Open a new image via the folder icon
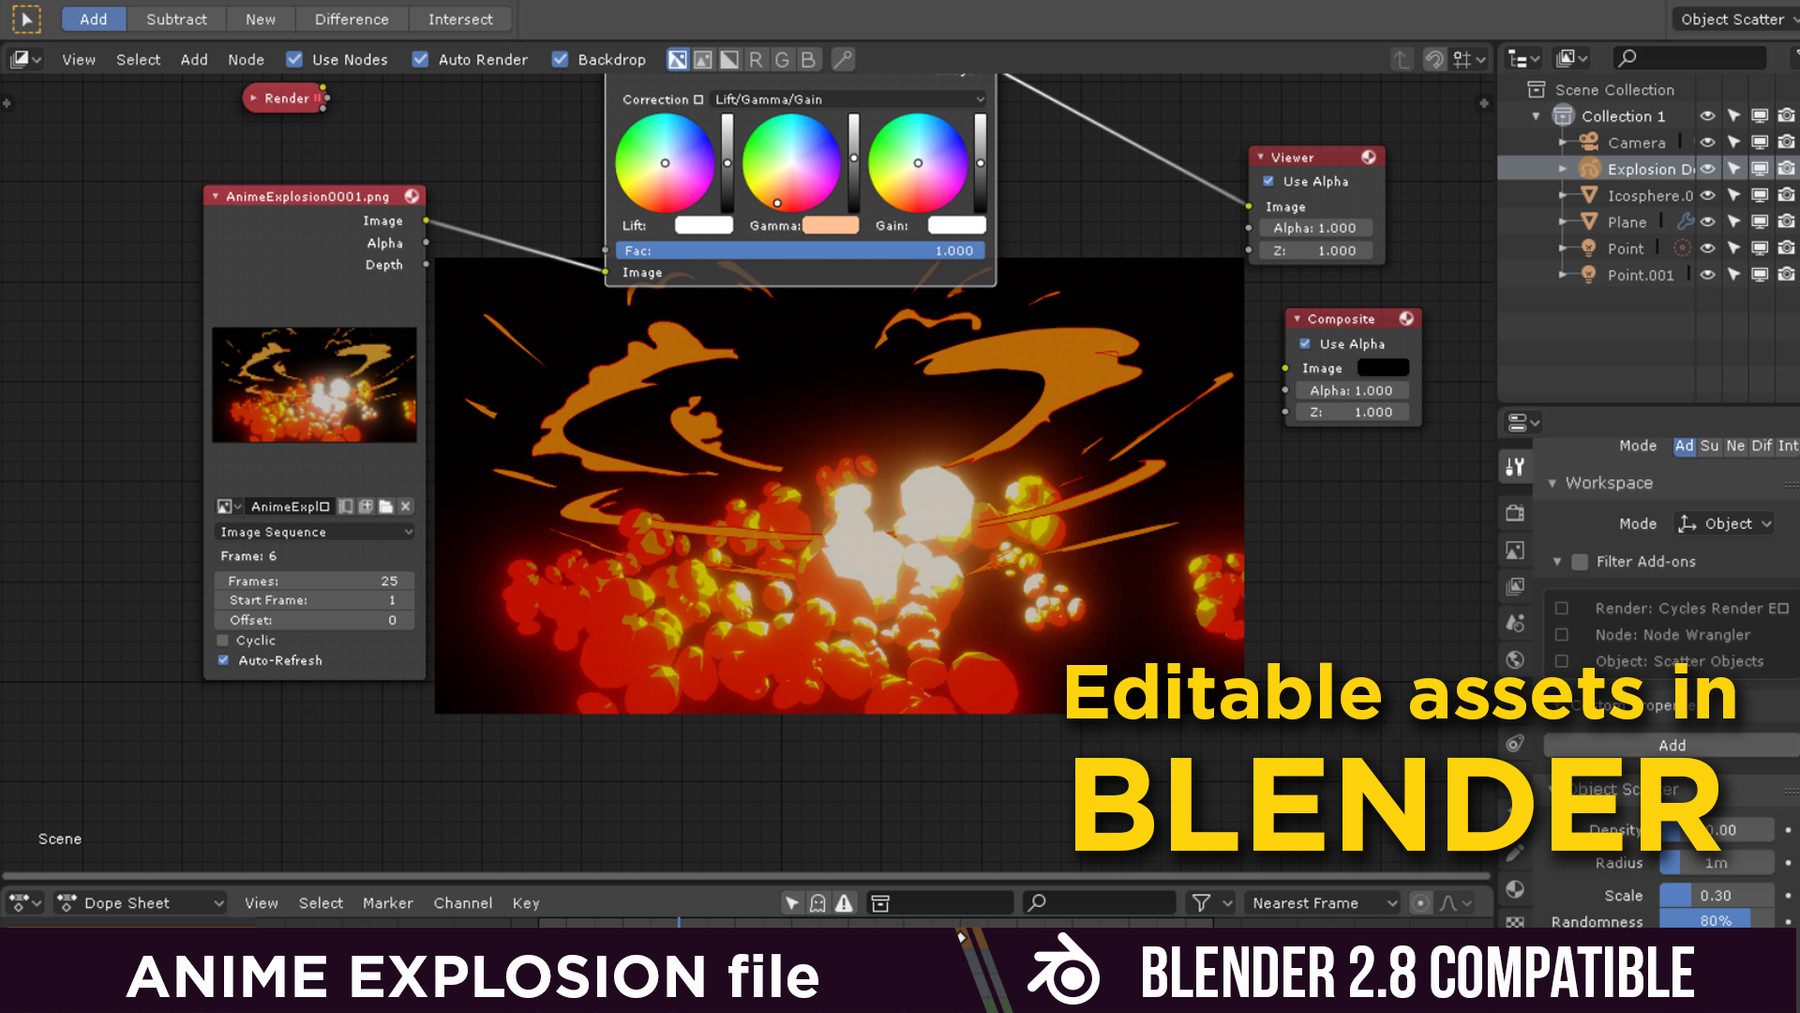Viewport: 1800px width, 1013px height. [x=386, y=507]
